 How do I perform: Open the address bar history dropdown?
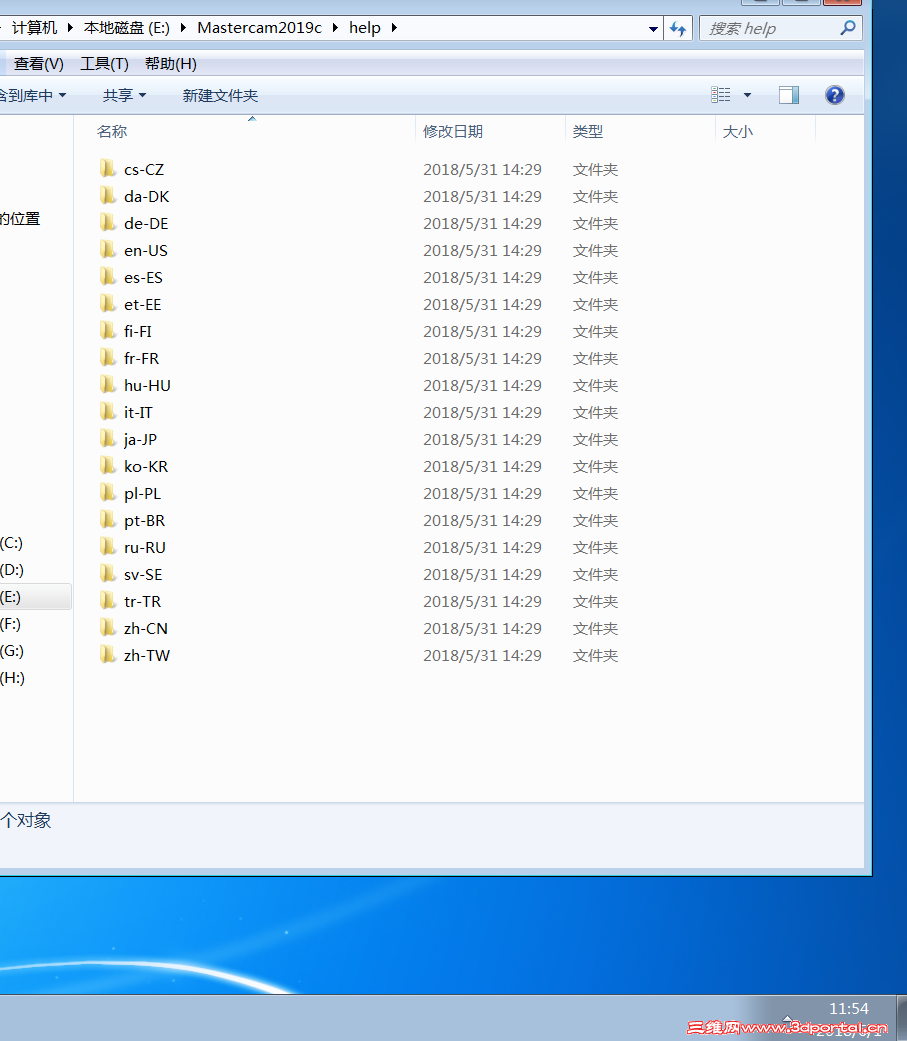[653, 29]
